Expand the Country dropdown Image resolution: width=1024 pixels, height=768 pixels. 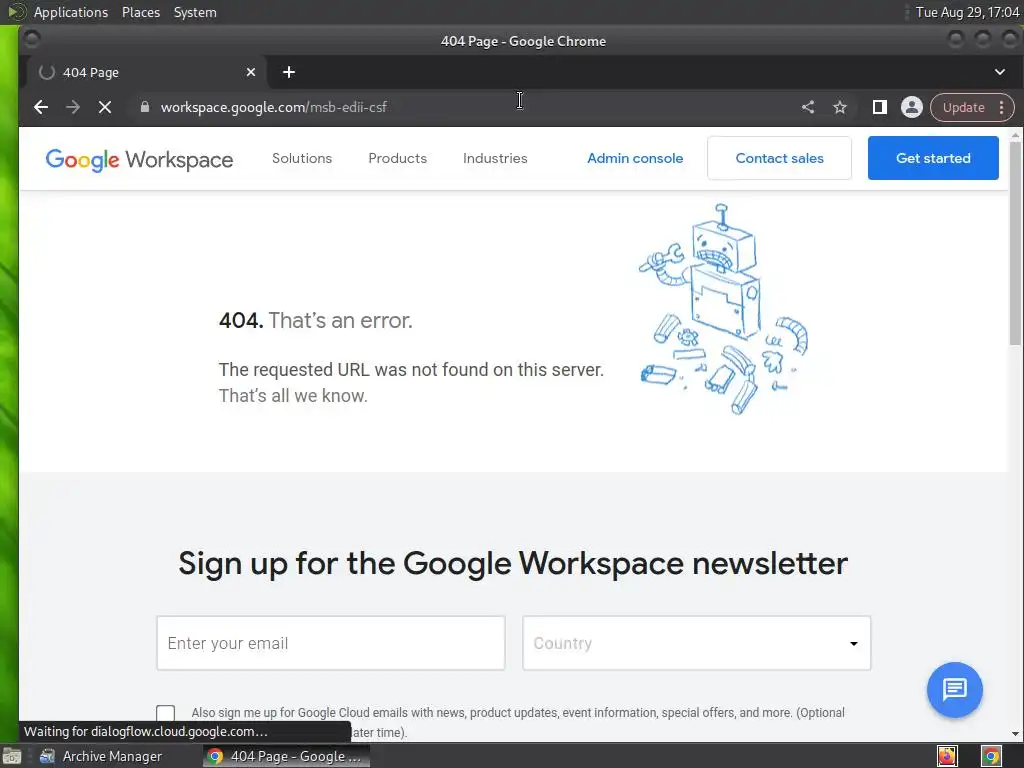point(696,643)
